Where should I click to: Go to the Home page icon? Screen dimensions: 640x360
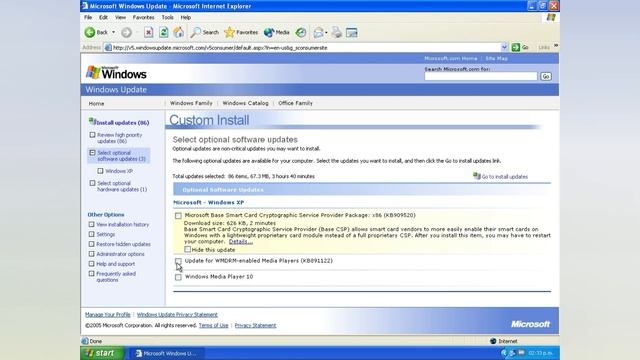coord(178,32)
